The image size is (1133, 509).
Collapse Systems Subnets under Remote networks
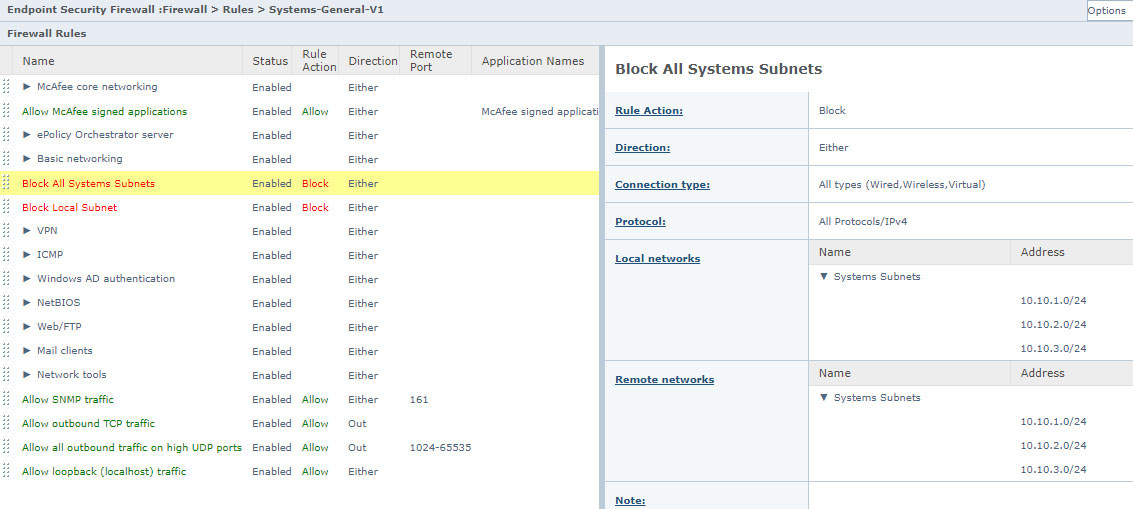[x=824, y=398]
